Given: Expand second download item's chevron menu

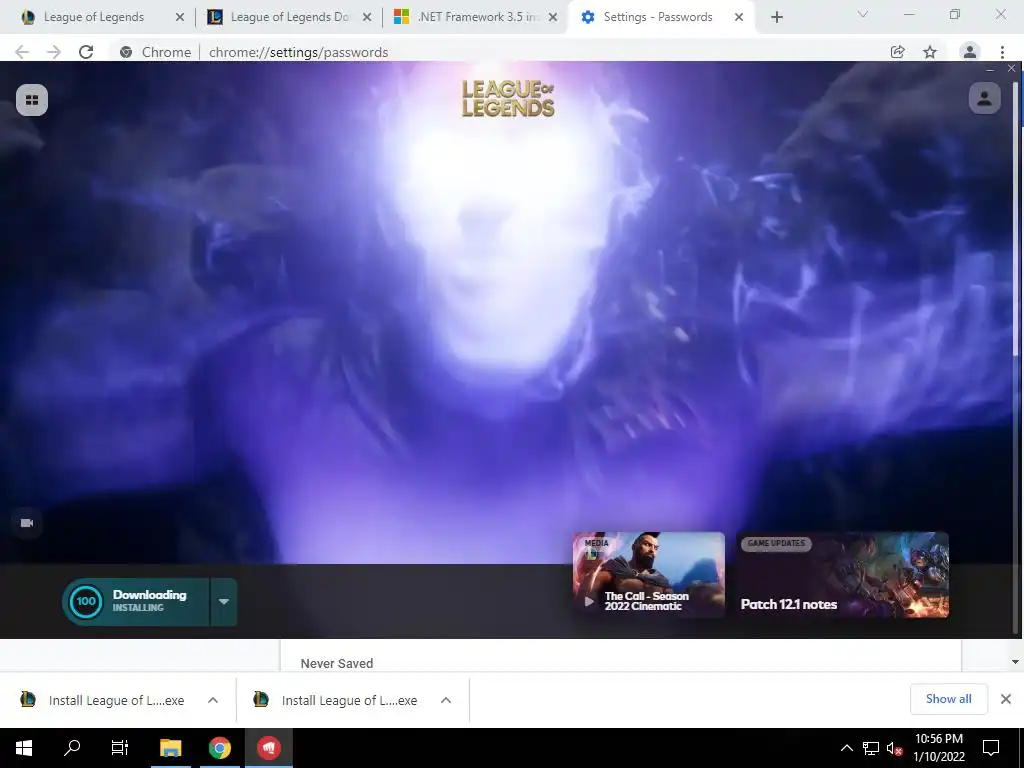Looking at the screenshot, I should [x=445, y=700].
